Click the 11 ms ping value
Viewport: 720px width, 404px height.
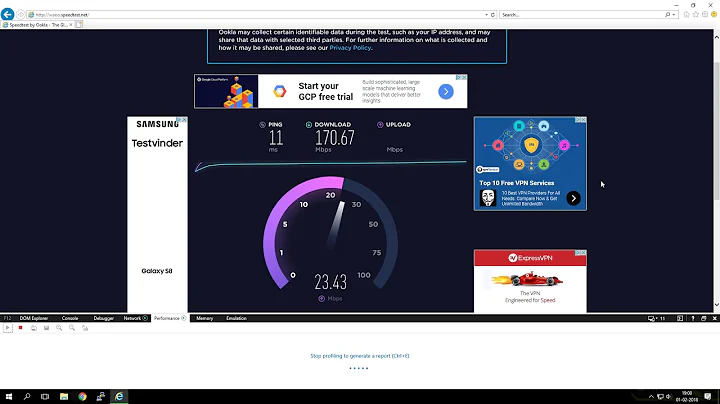coord(276,138)
